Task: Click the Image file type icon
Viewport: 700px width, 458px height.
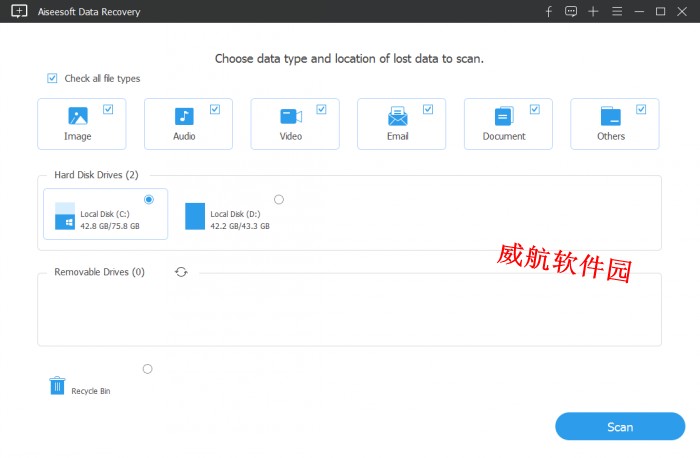Action: (78, 116)
